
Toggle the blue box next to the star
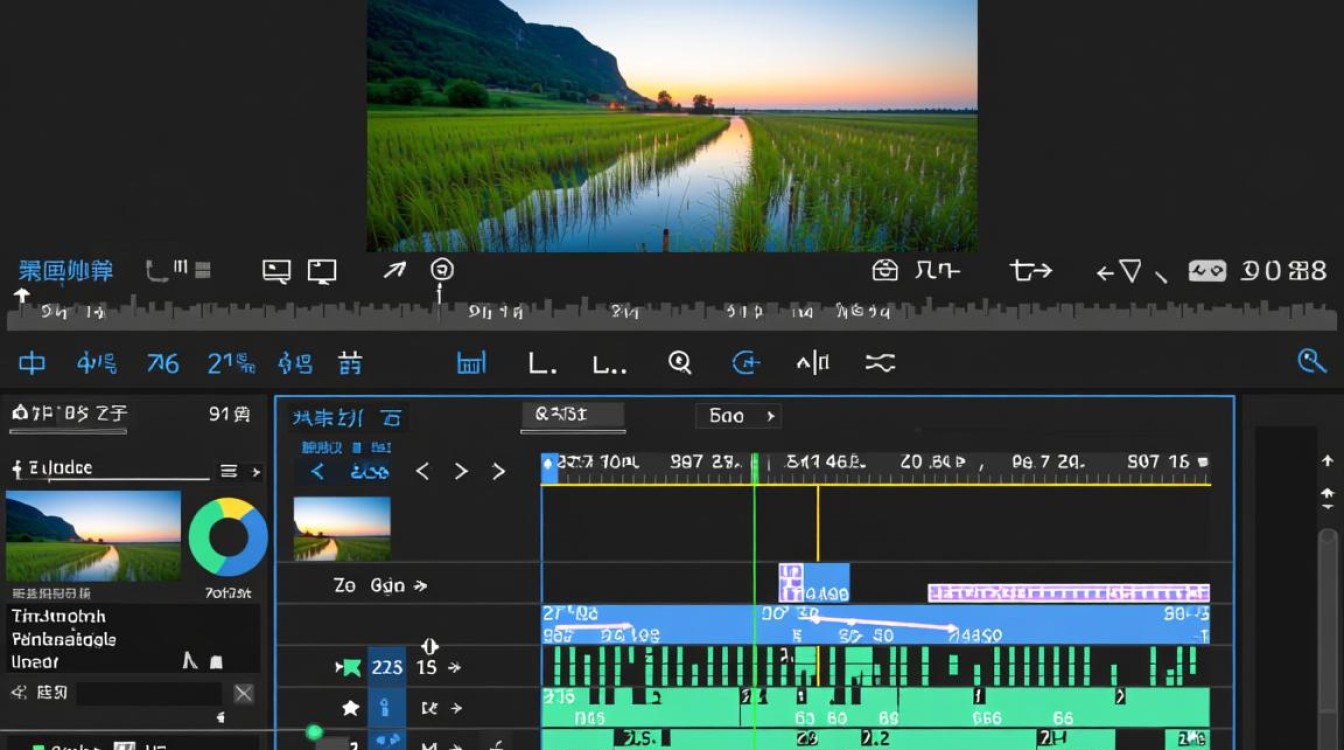[x=387, y=708]
